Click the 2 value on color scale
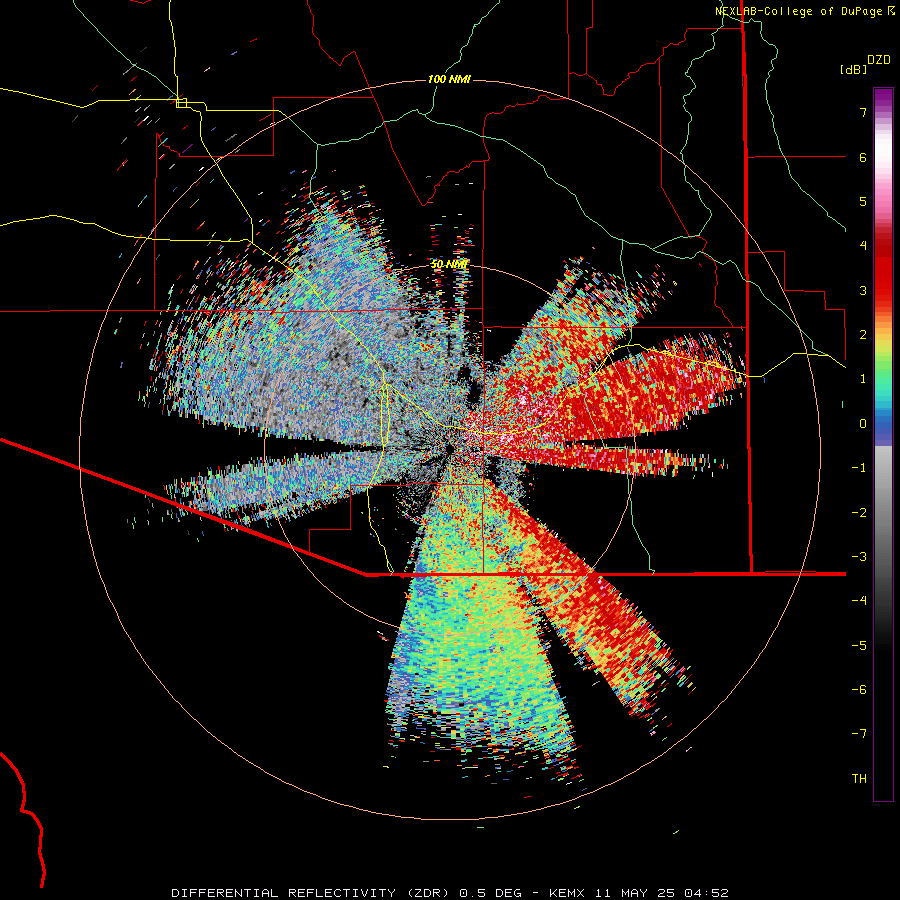The height and width of the screenshot is (900, 900). pos(863,335)
